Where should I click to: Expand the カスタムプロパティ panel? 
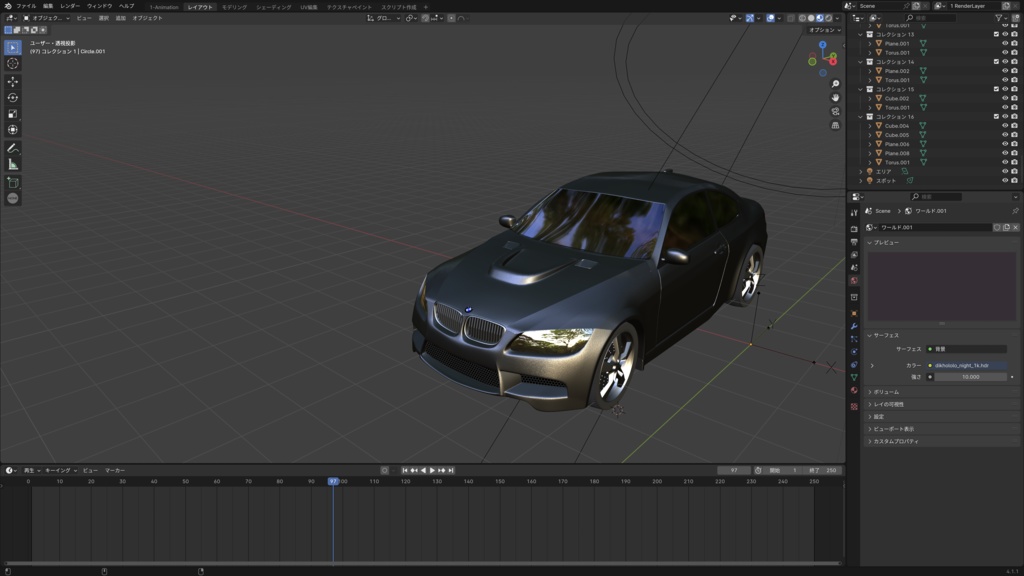[940, 441]
